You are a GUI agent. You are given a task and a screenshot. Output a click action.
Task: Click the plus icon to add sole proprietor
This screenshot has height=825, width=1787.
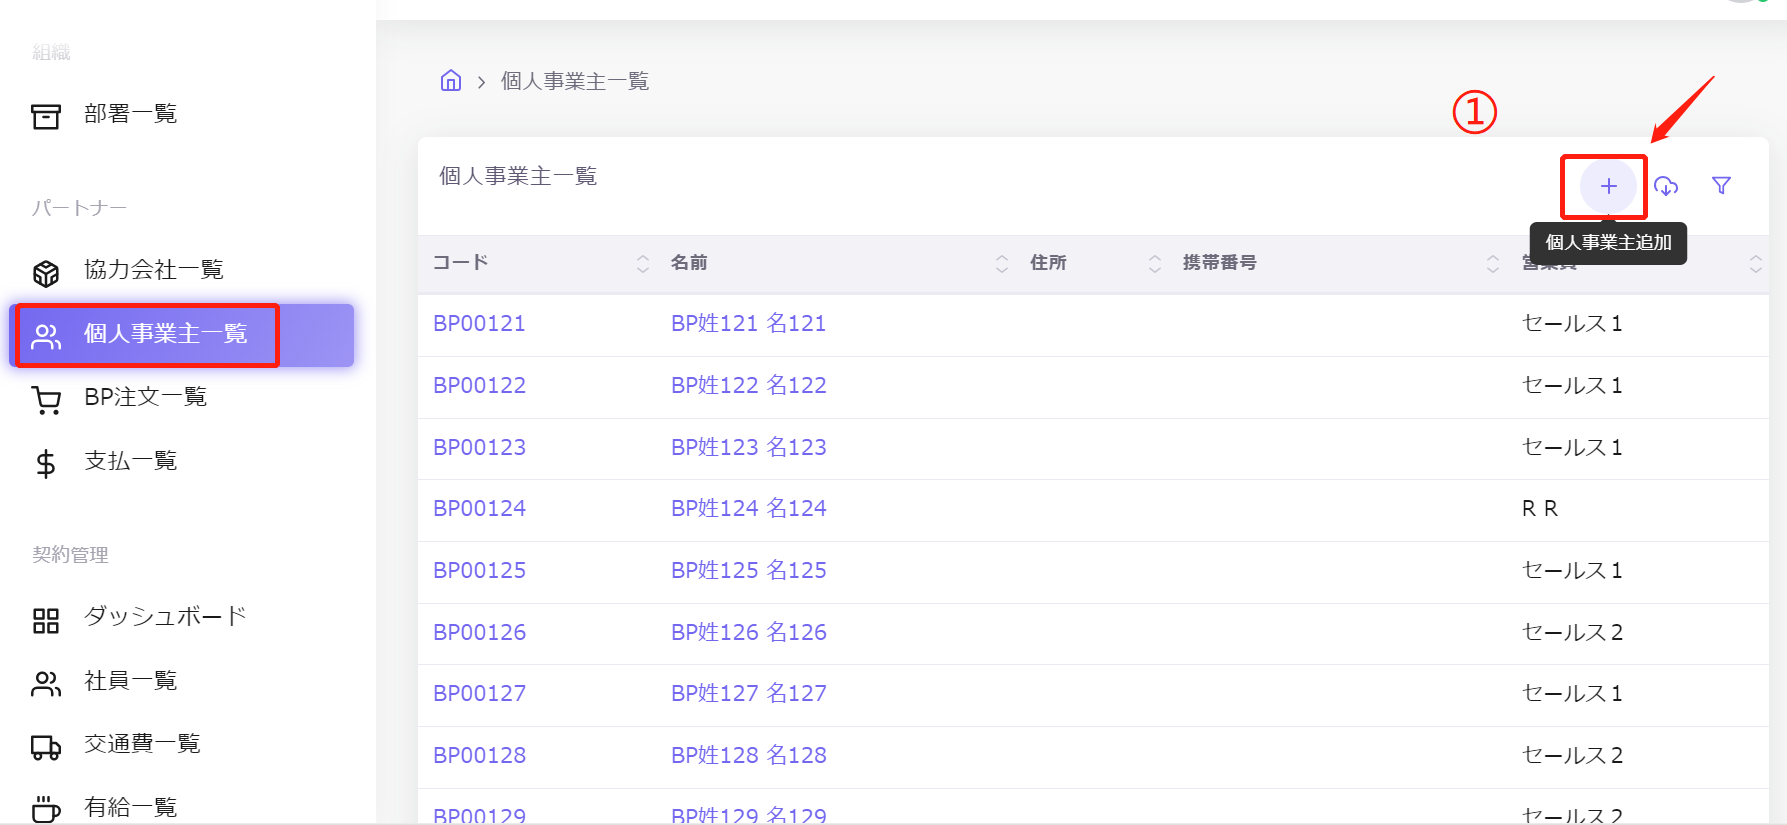point(1608,186)
